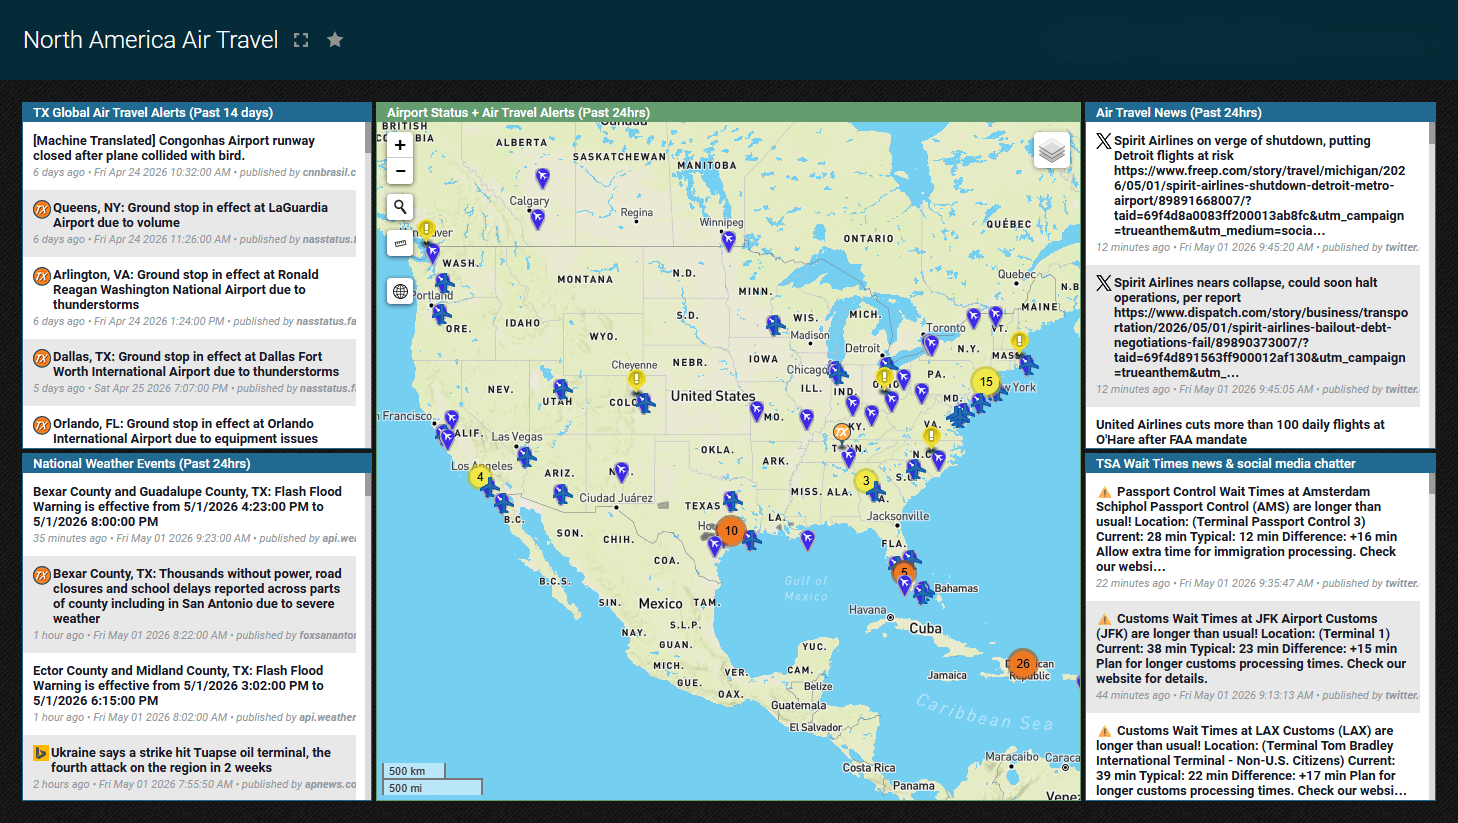Open the map layers selector
Viewport: 1458px width, 823px height.
[x=1052, y=151]
